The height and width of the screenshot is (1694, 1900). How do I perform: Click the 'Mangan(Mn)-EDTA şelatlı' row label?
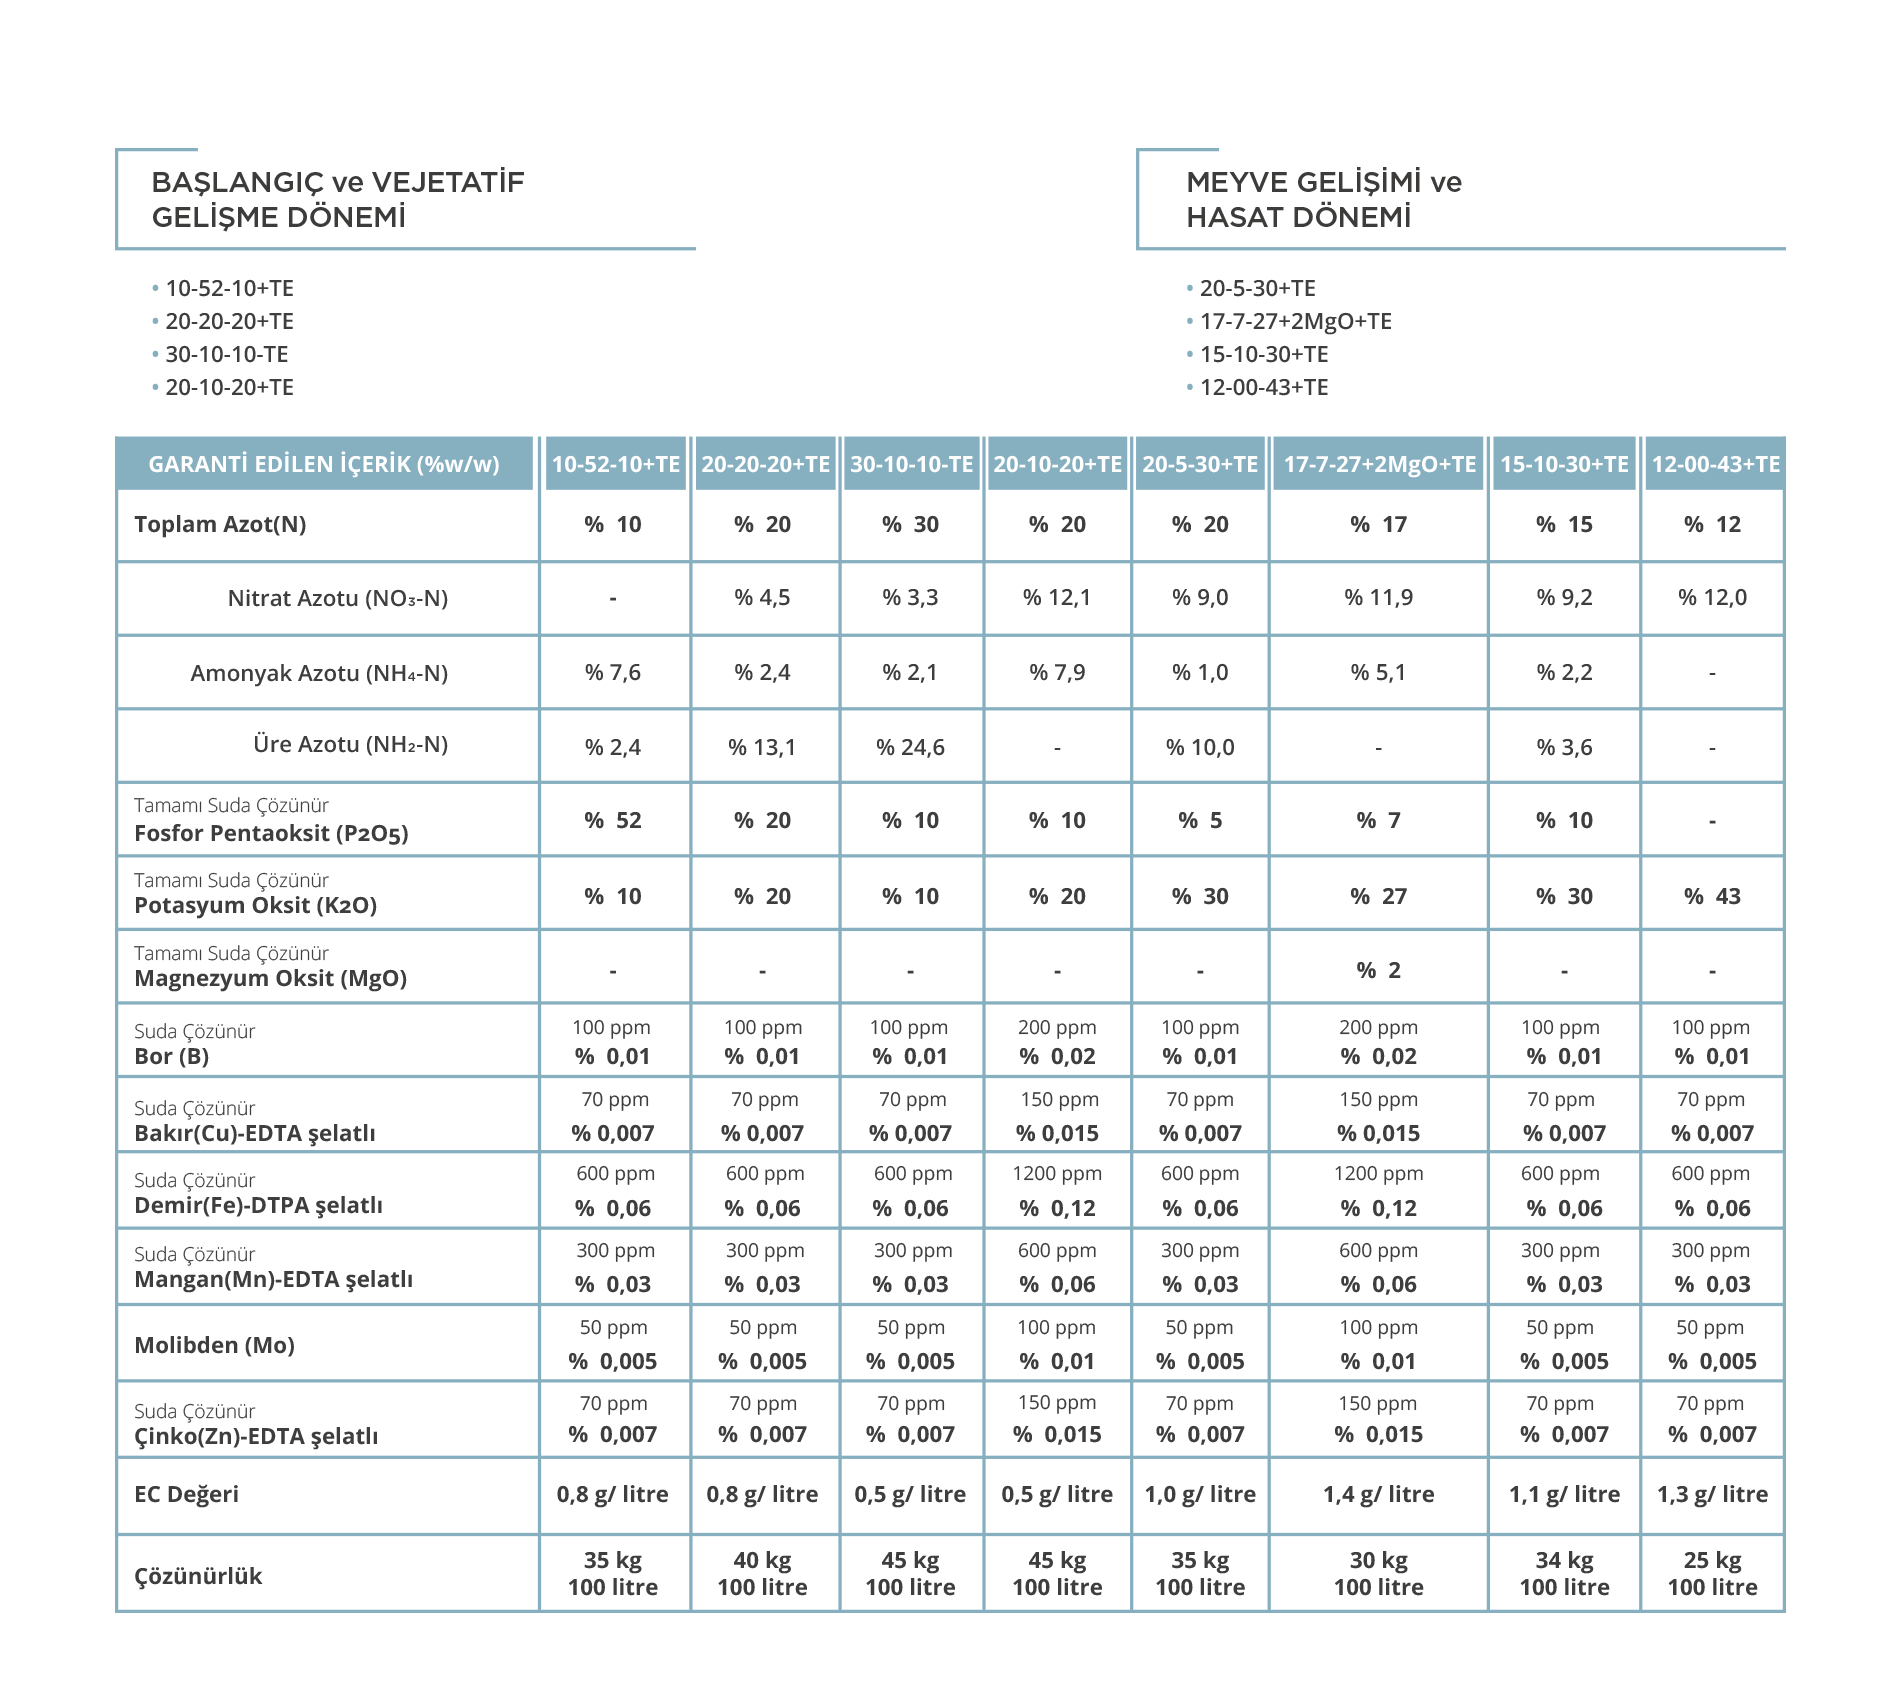click(x=273, y=1279)
